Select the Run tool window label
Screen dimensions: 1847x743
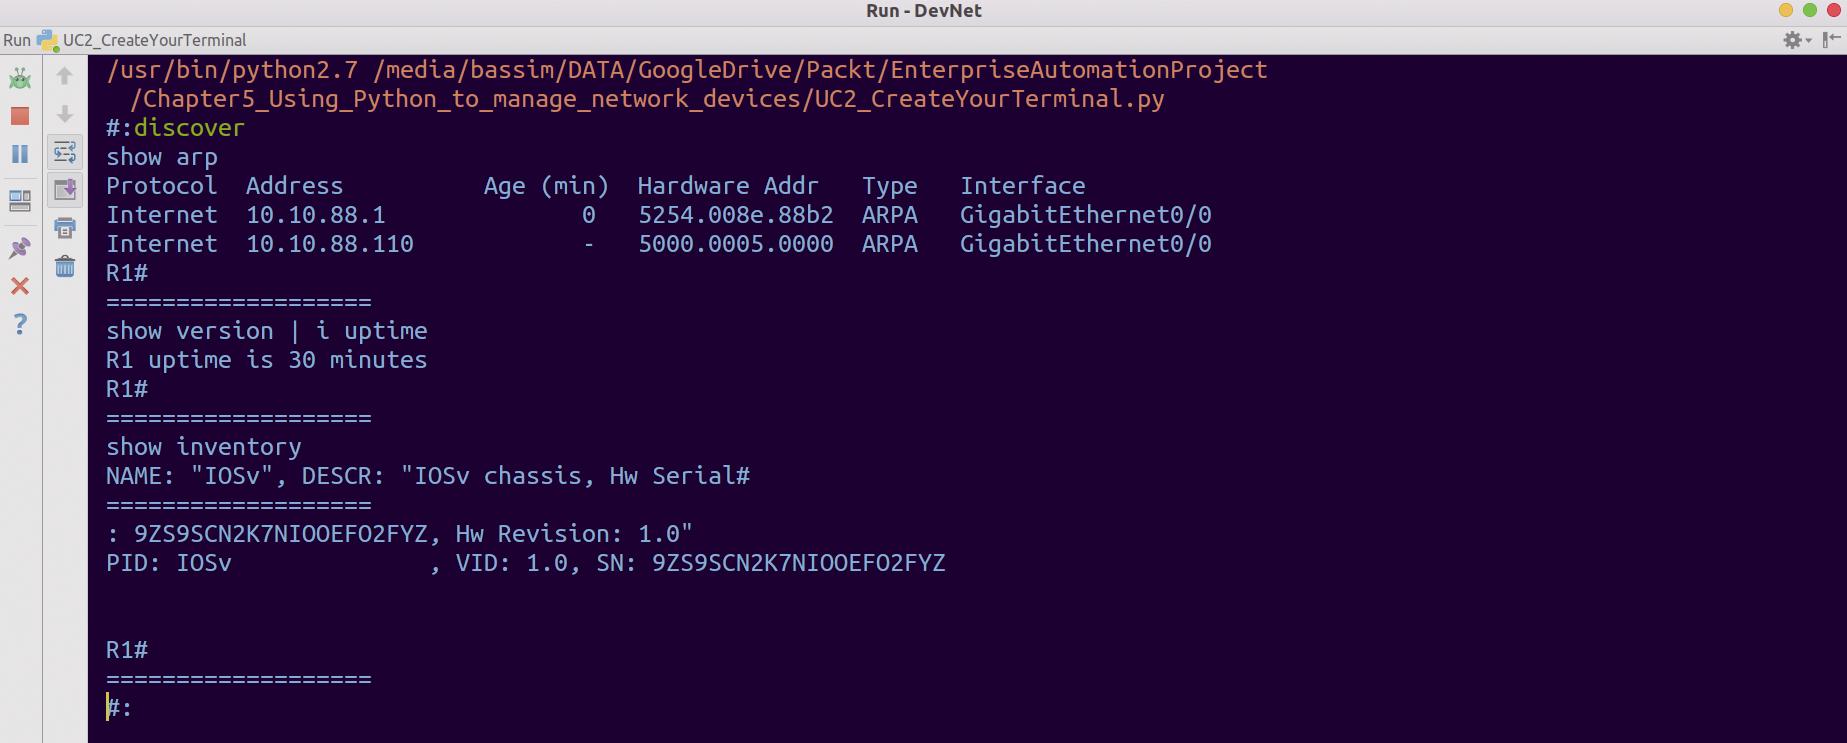point(17,40)
